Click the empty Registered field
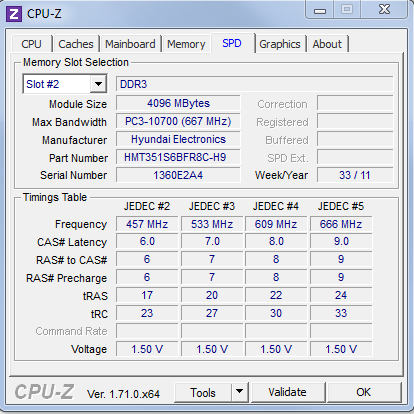 point(355,121)
